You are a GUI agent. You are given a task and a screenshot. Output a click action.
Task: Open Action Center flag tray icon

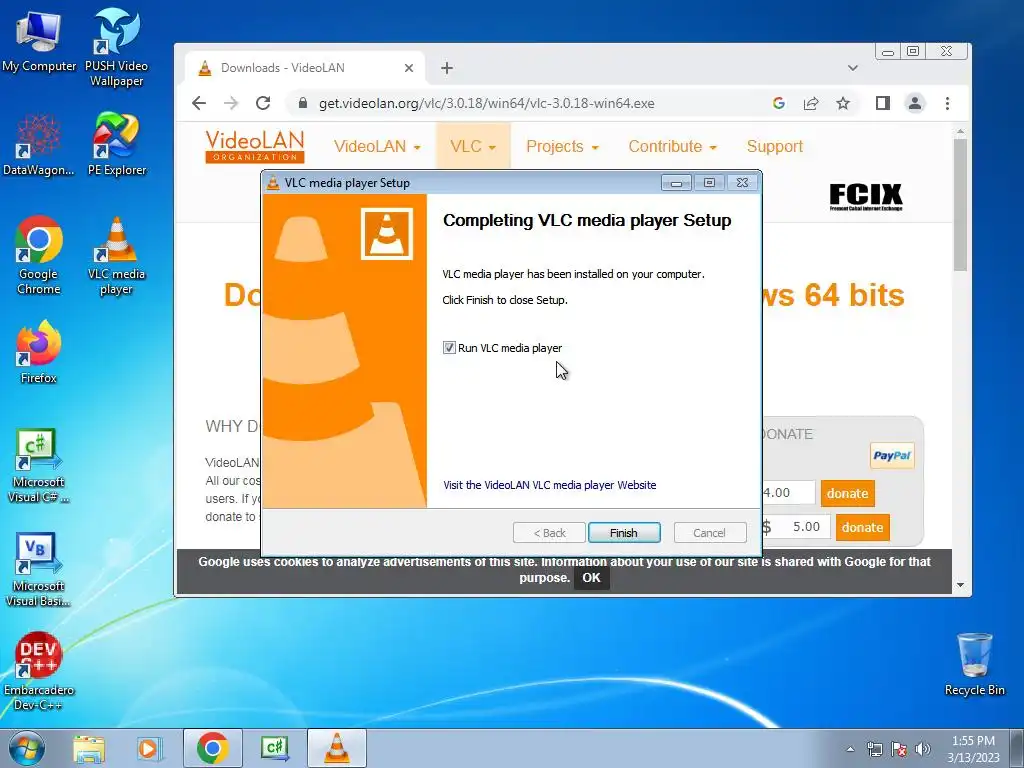tap(899, 749)
